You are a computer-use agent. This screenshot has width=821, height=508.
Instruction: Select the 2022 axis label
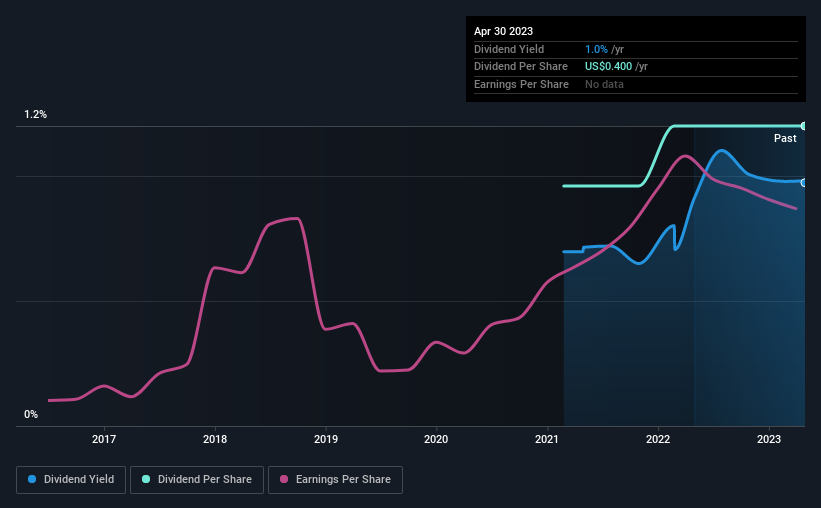coord(658,439)
